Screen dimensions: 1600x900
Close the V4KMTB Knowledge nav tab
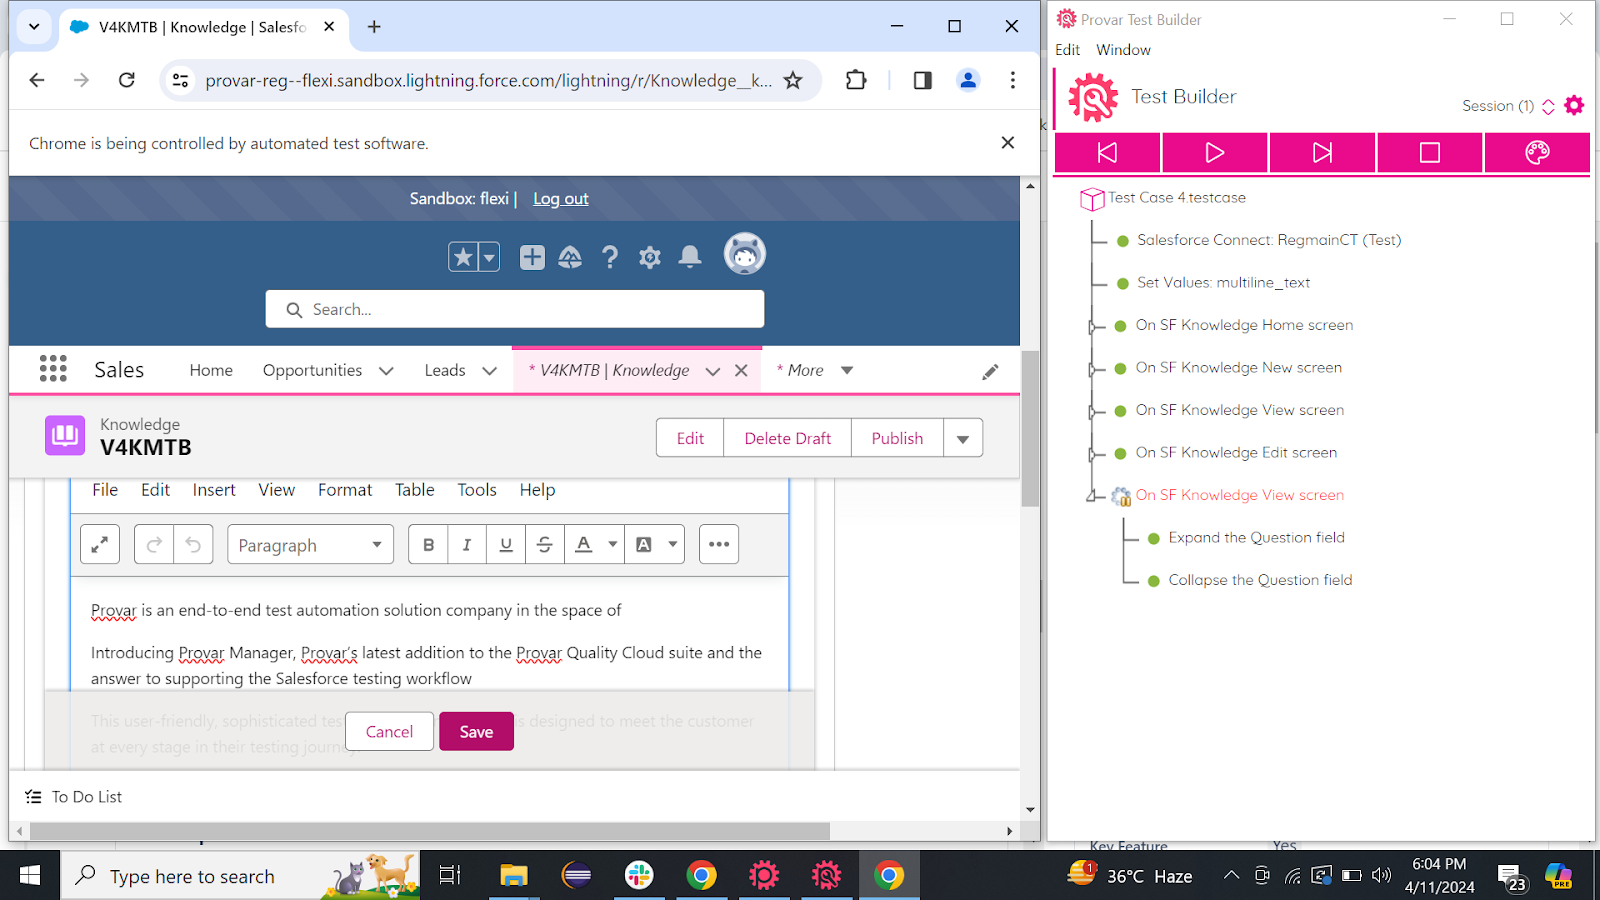(741, 370)
